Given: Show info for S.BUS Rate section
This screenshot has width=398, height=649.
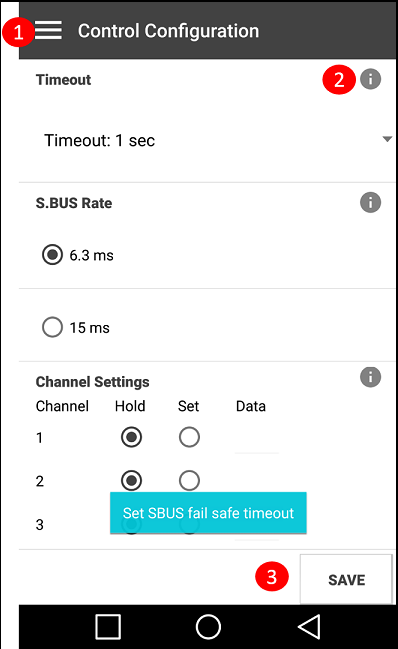Looking at the screenshot, I should (370, 202).
